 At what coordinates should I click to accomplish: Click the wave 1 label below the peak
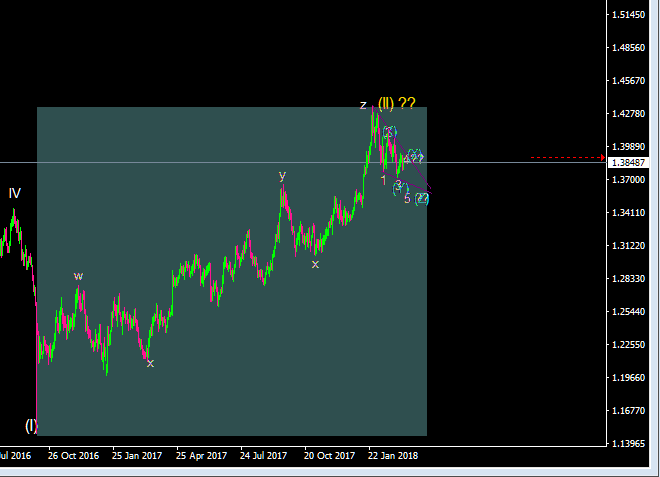point(383,180)
